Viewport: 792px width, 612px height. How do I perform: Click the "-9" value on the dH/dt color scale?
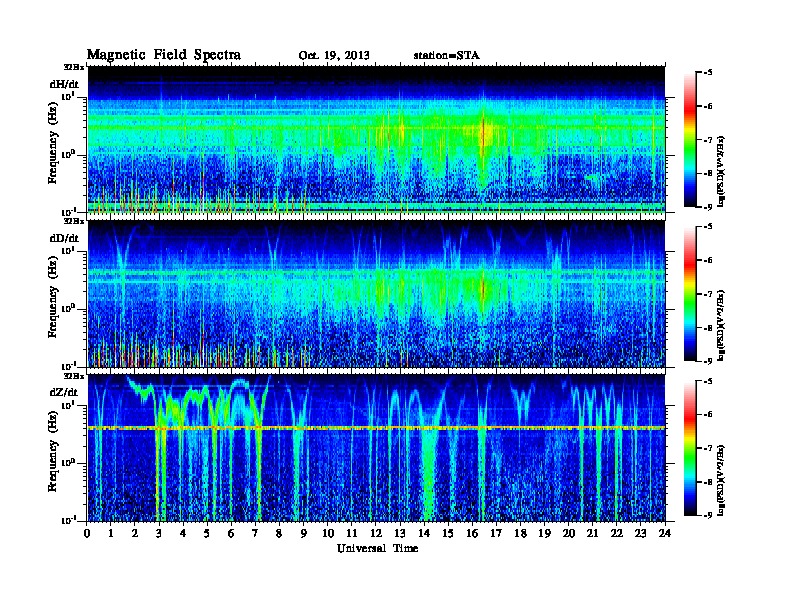coord(708,207)
